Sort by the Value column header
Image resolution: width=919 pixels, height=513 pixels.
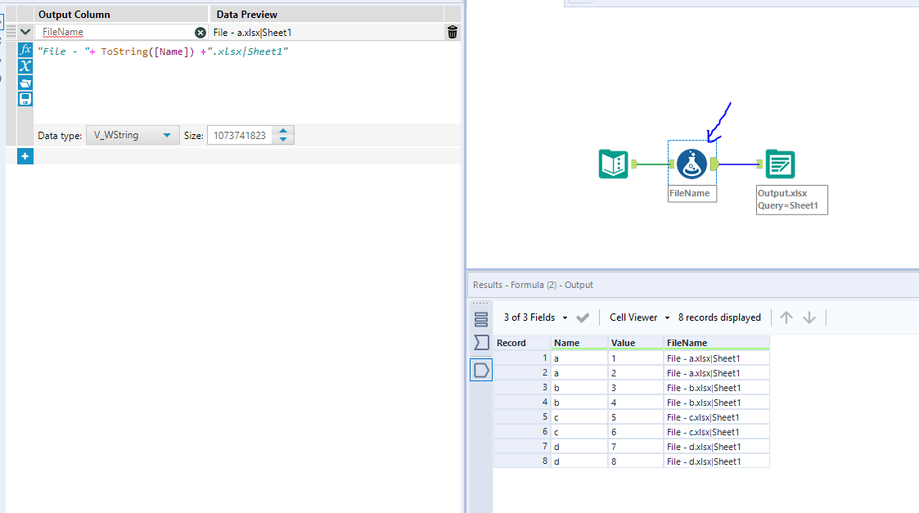tap(635, 343)
